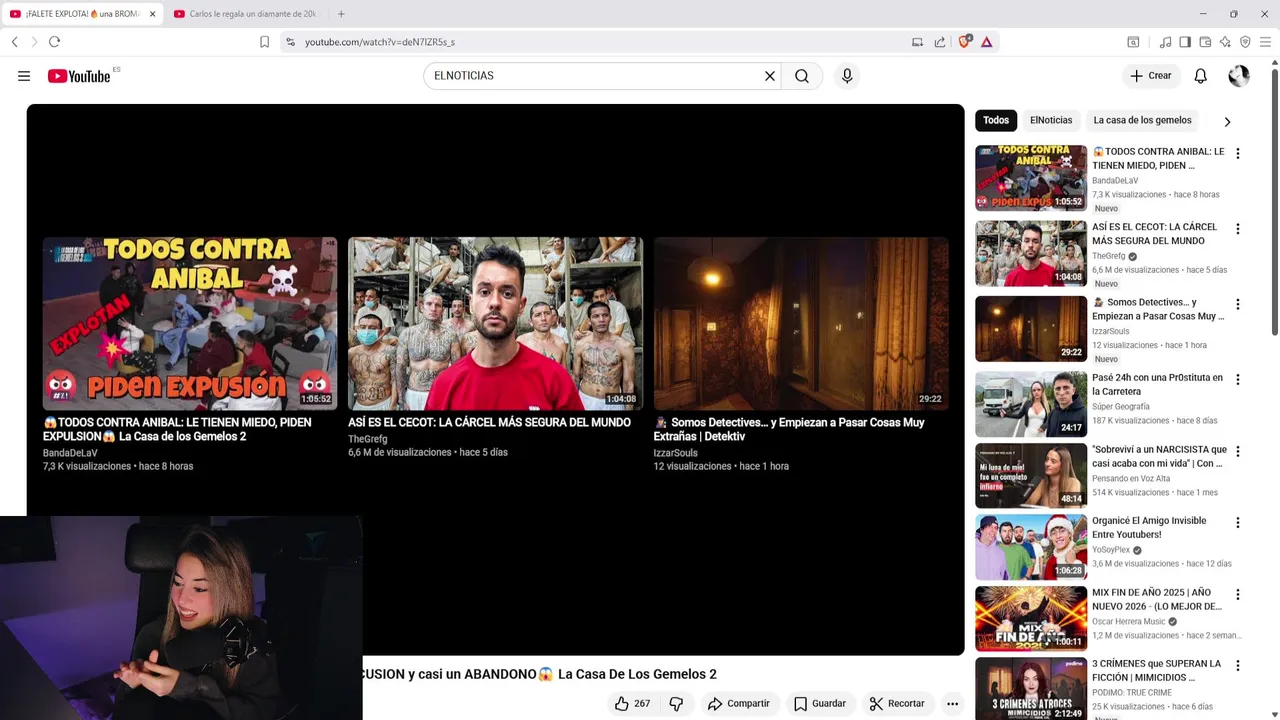Show more filter chips with the arrow
This screenshot has height=720, width=1280.
[1227, 122]
